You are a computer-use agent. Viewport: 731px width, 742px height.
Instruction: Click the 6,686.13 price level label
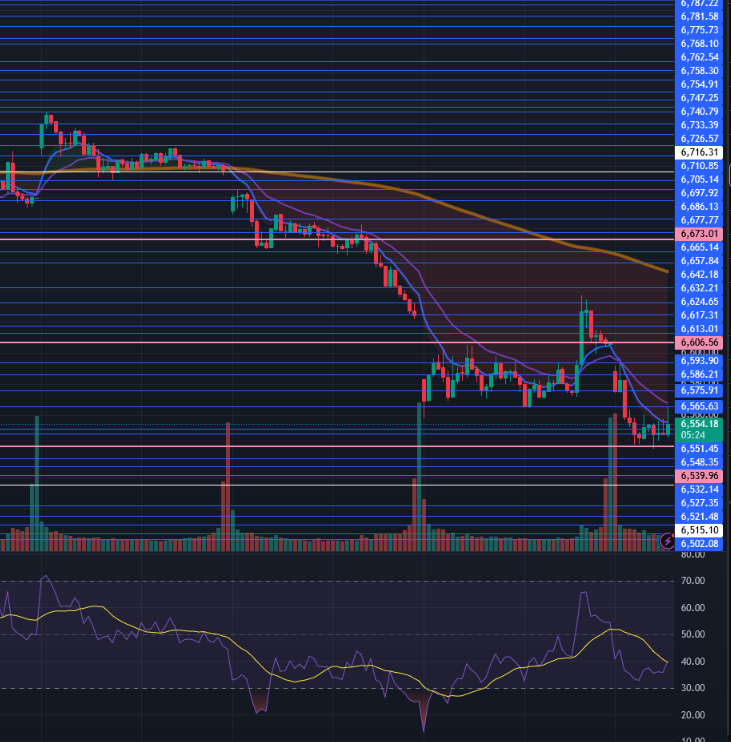click(699, 207)
